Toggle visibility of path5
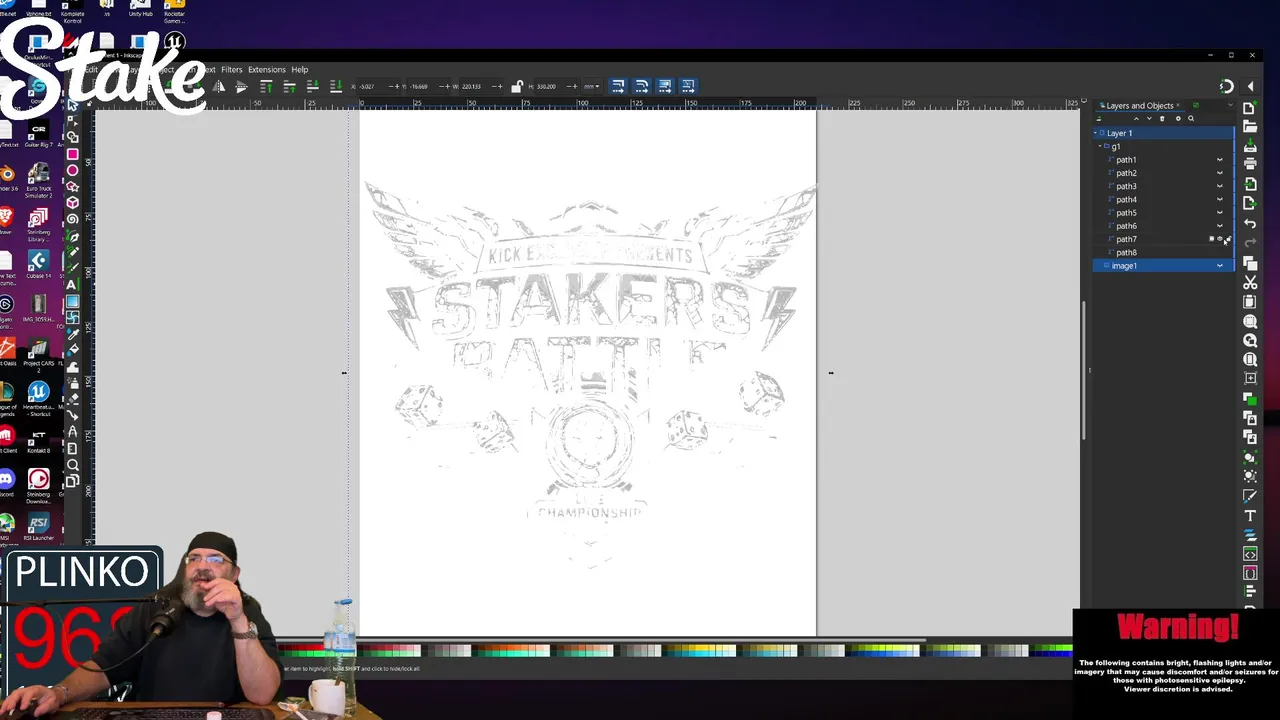The width and height of the screenshot is (1280, 720). [x=1220, y=212]
